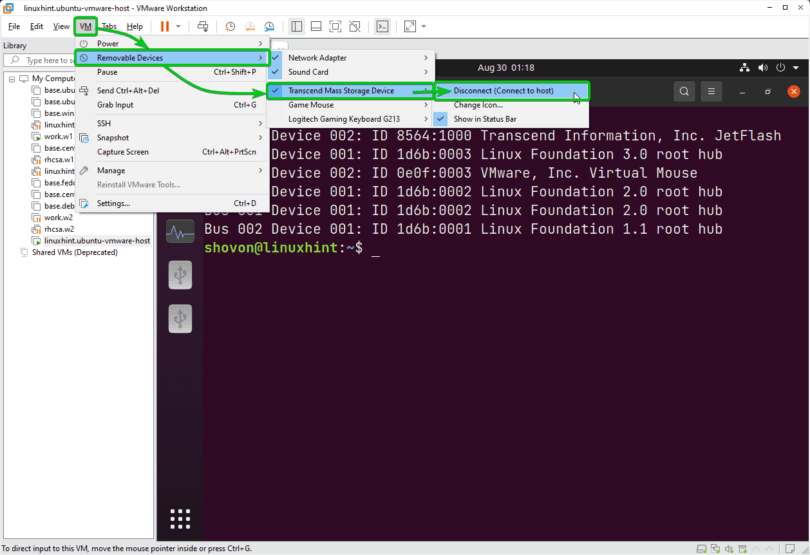Viewport: 810px width, 555px height.
Task: Open the Help menu
Action: (135, 26)
